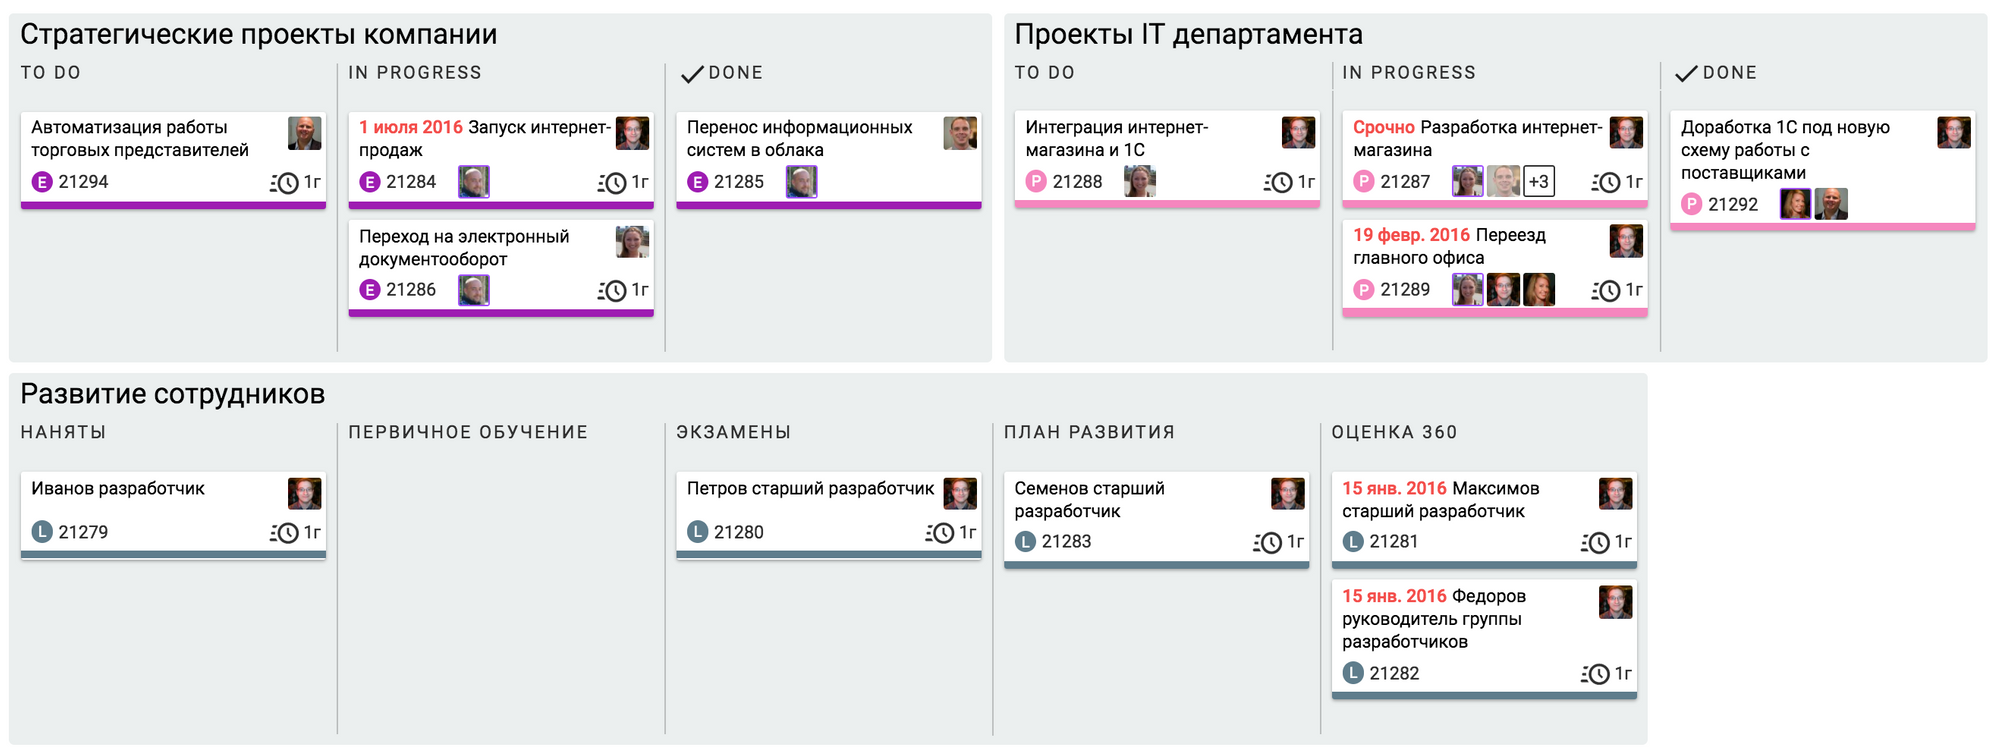Click the purple color bar under card 21285
2000x754 pixels.
[828, 205]
